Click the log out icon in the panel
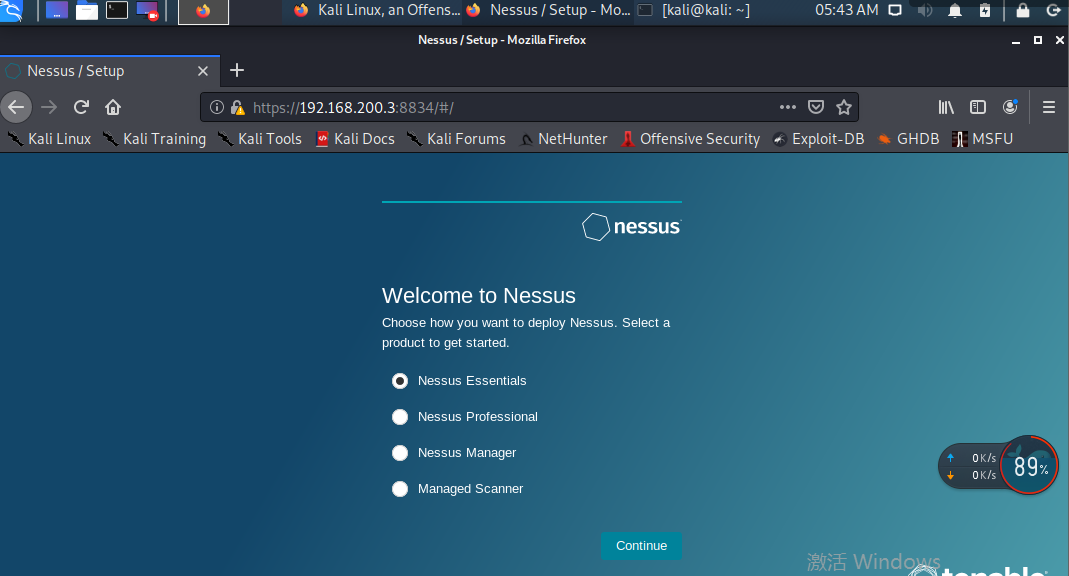This screenshot has height=576, width=1069. click(1053, 10)
